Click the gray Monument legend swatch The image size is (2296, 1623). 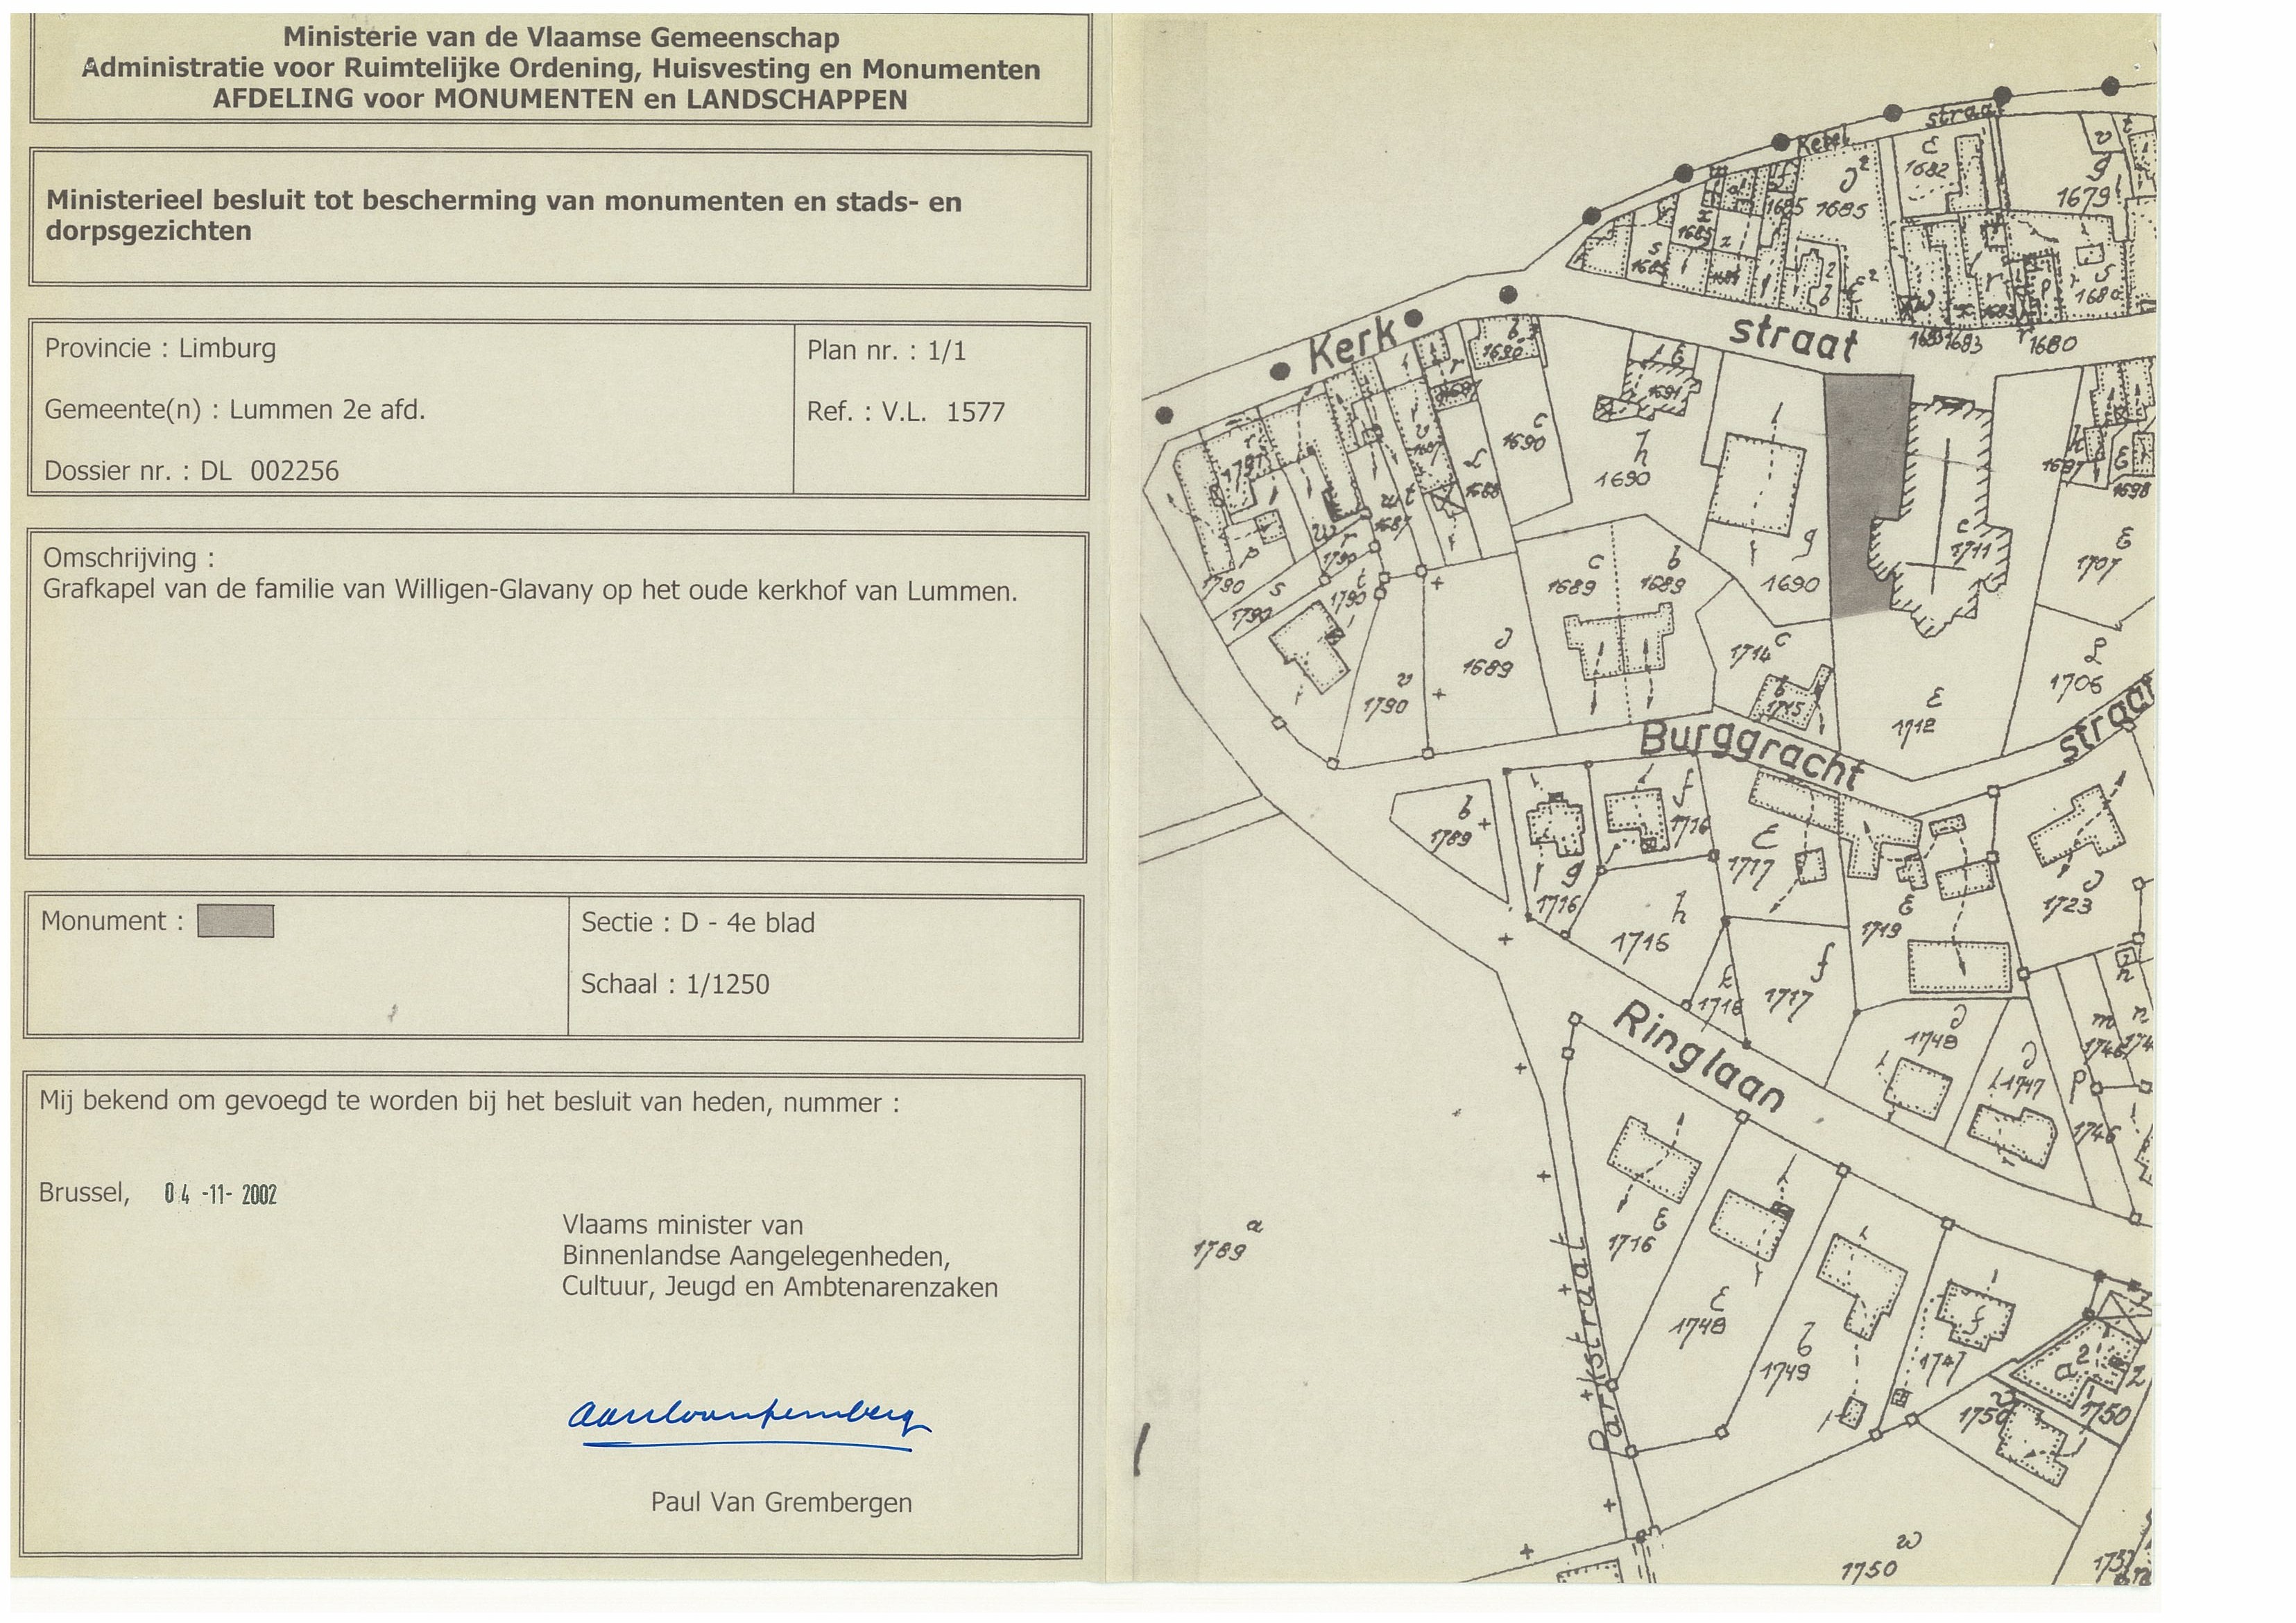235,921
